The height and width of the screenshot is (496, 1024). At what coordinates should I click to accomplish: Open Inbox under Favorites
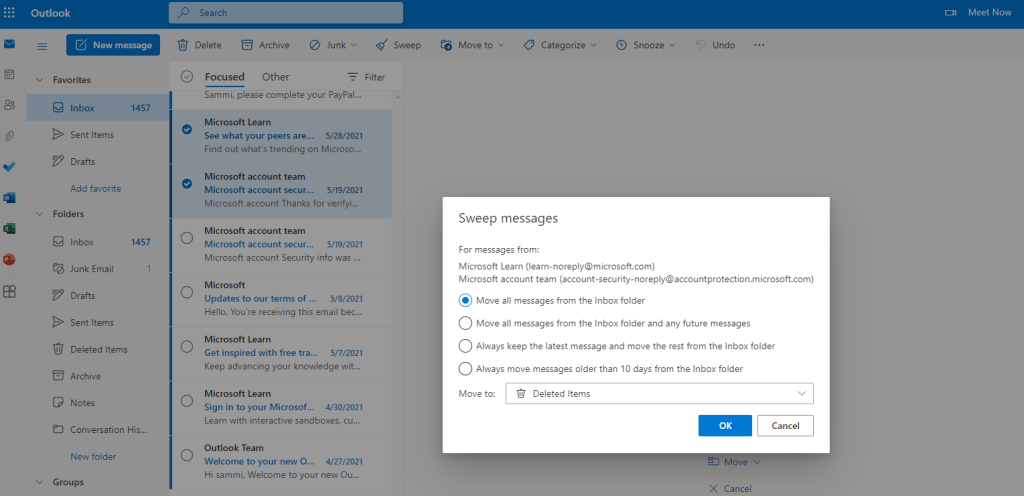[97, 108]
